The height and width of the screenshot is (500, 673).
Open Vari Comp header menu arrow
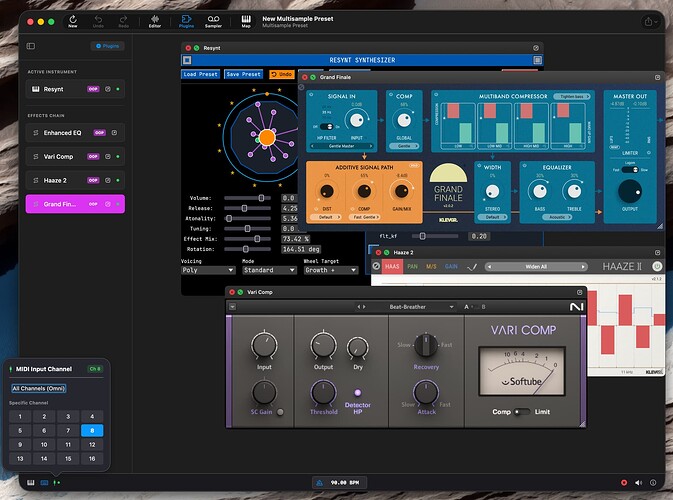(x=232, y=307)
